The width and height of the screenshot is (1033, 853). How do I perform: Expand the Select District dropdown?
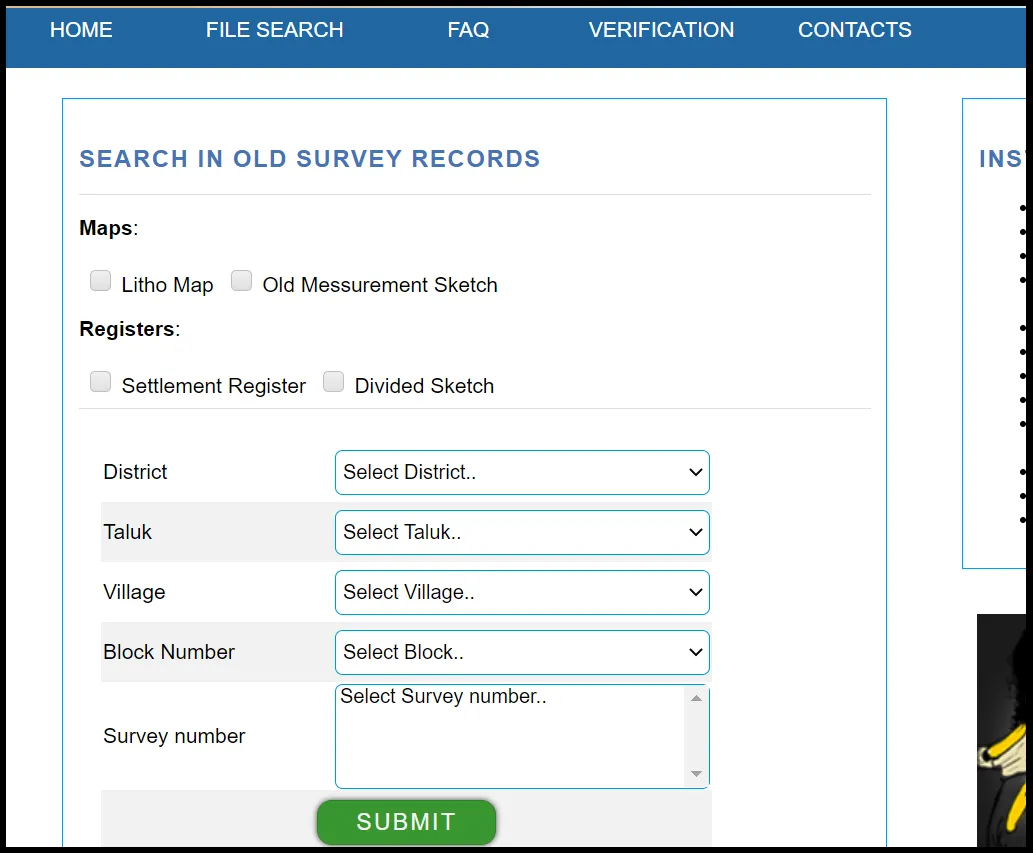521,472
